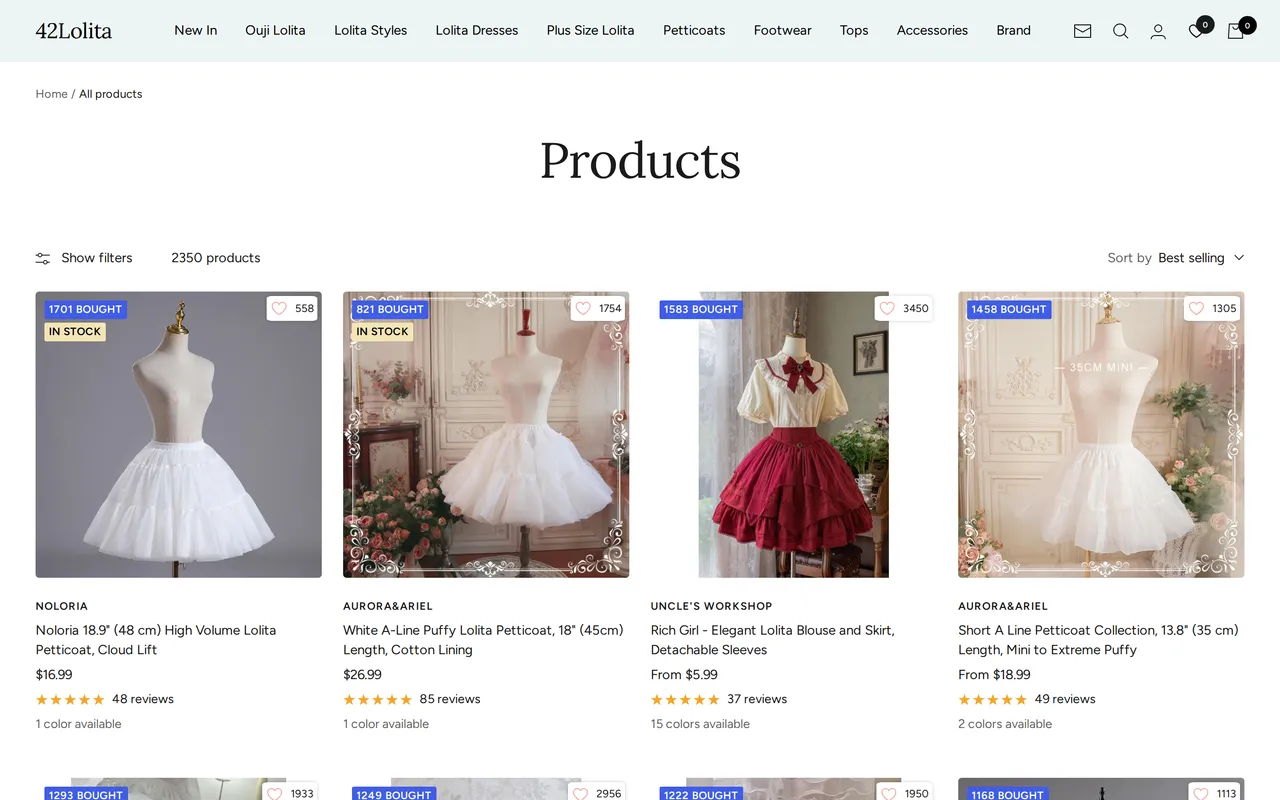This screenshot has width=1280, height=800.
Task: Click UNCLE'S WORKSHOP brand link
Action: pyautogui.click(x=711, y=606)
